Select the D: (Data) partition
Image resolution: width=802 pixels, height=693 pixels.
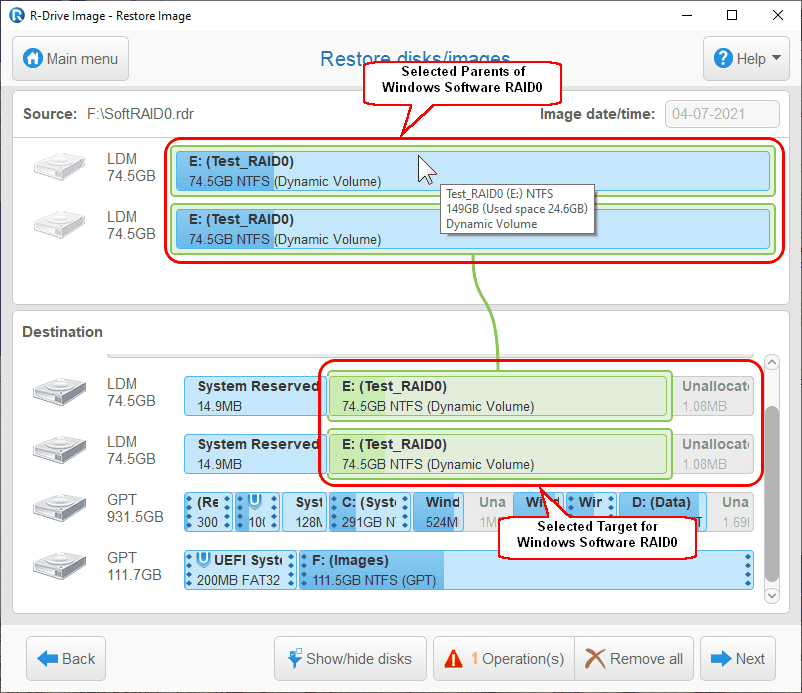(x=662, y=512)
